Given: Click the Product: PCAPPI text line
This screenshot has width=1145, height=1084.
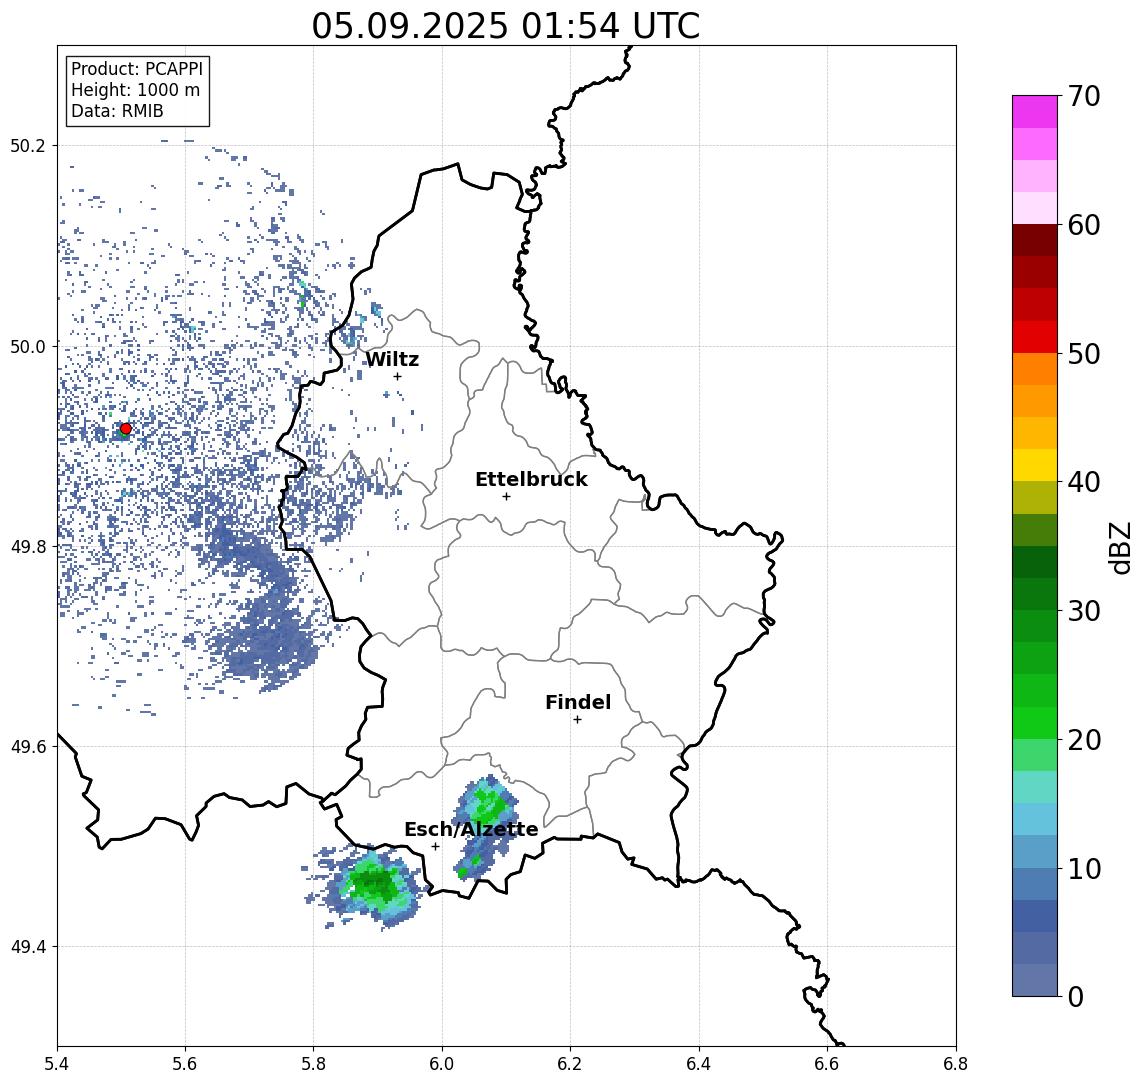Looking at the screenshot, I should [x=137, y=69].
